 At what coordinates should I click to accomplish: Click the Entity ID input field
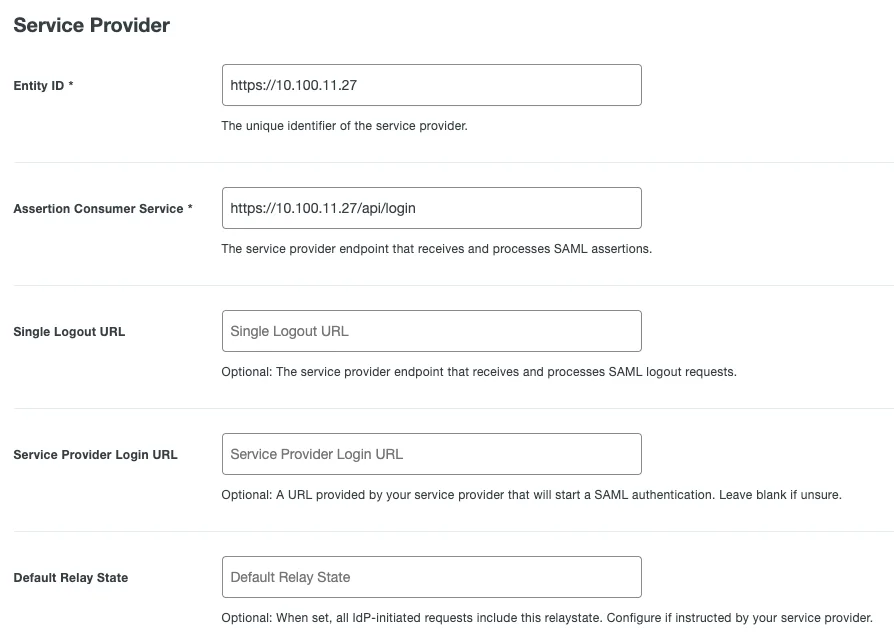(432, 85)
